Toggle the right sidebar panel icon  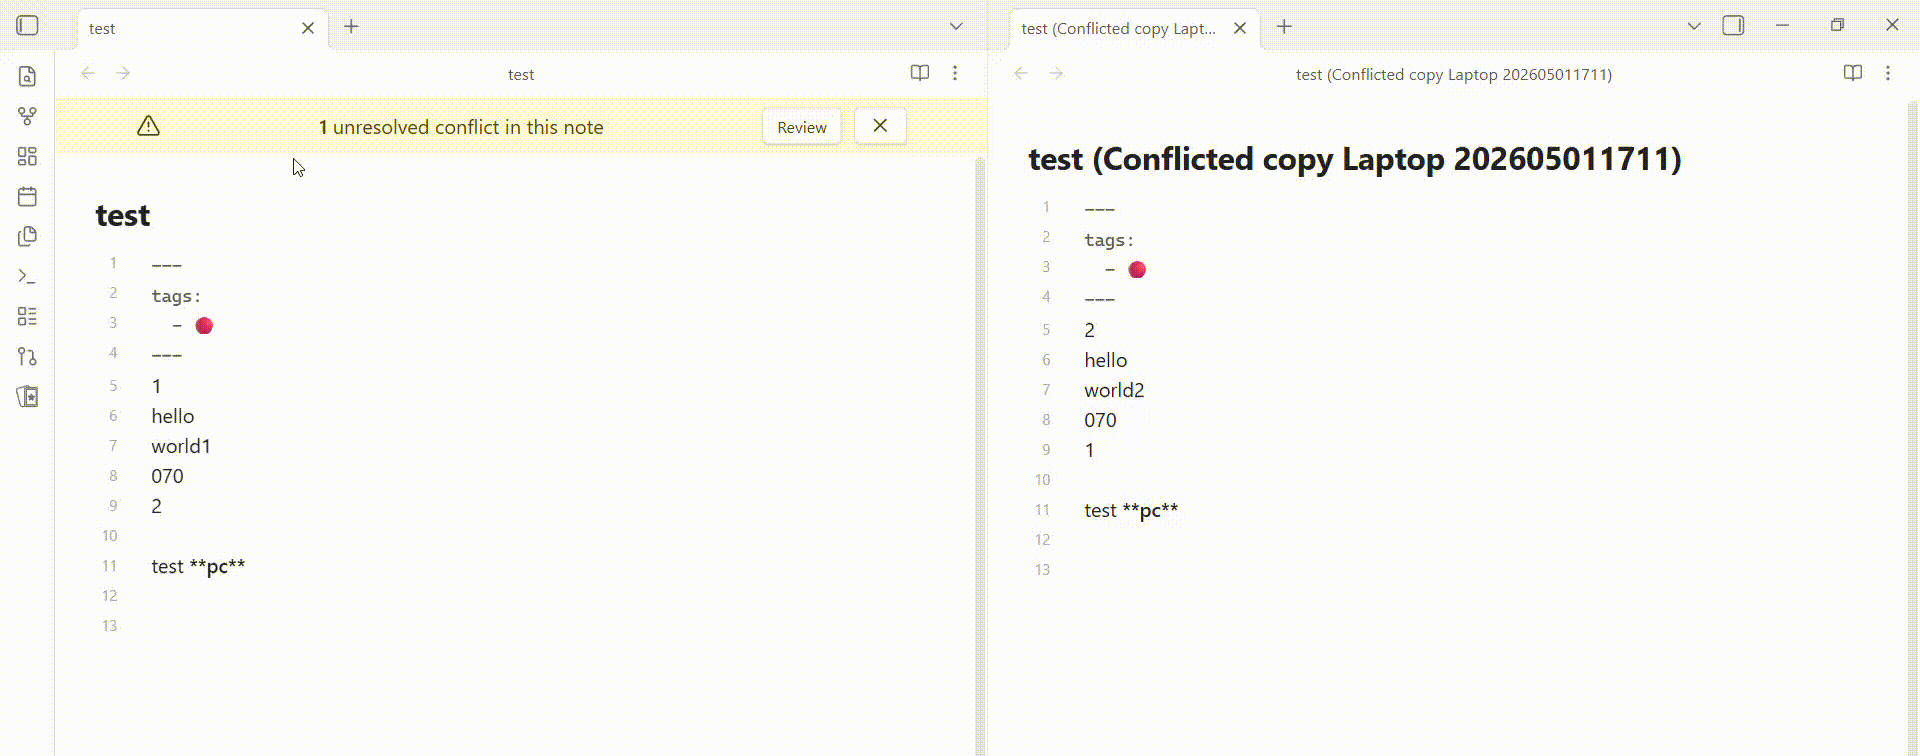coord(1733,26)
